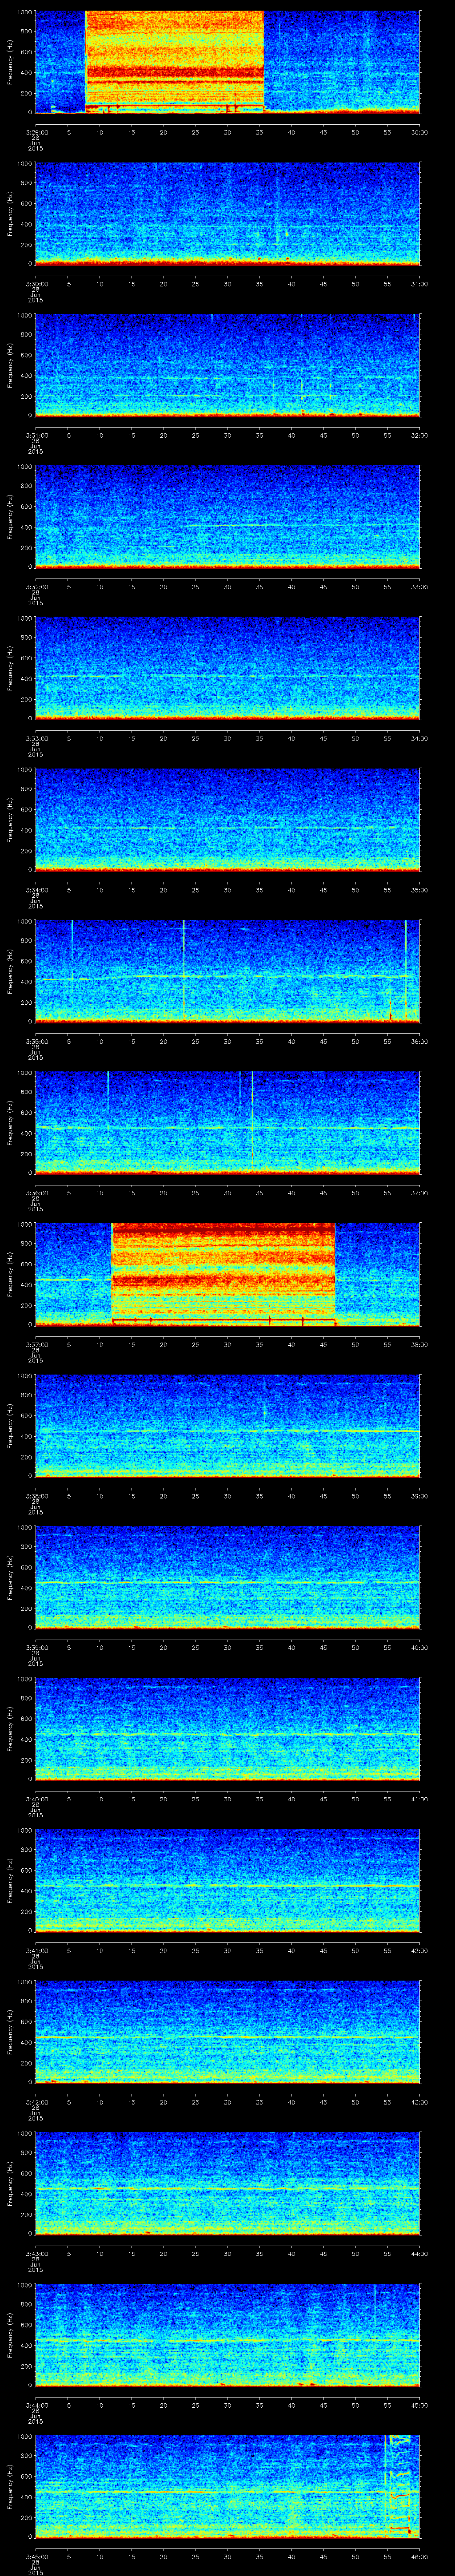Click 'Frequency (Hz)' axis title of 3:29:00 panel
Viewport: 455px width, 2576px height.
tap(10, 62)
